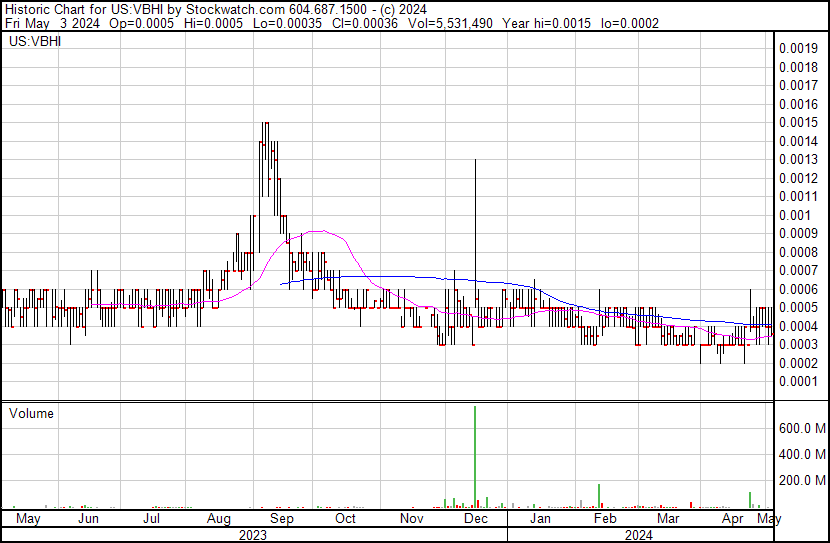
Task: Click the 200.0 M volume axis label
Action: [x=802, y=480]
